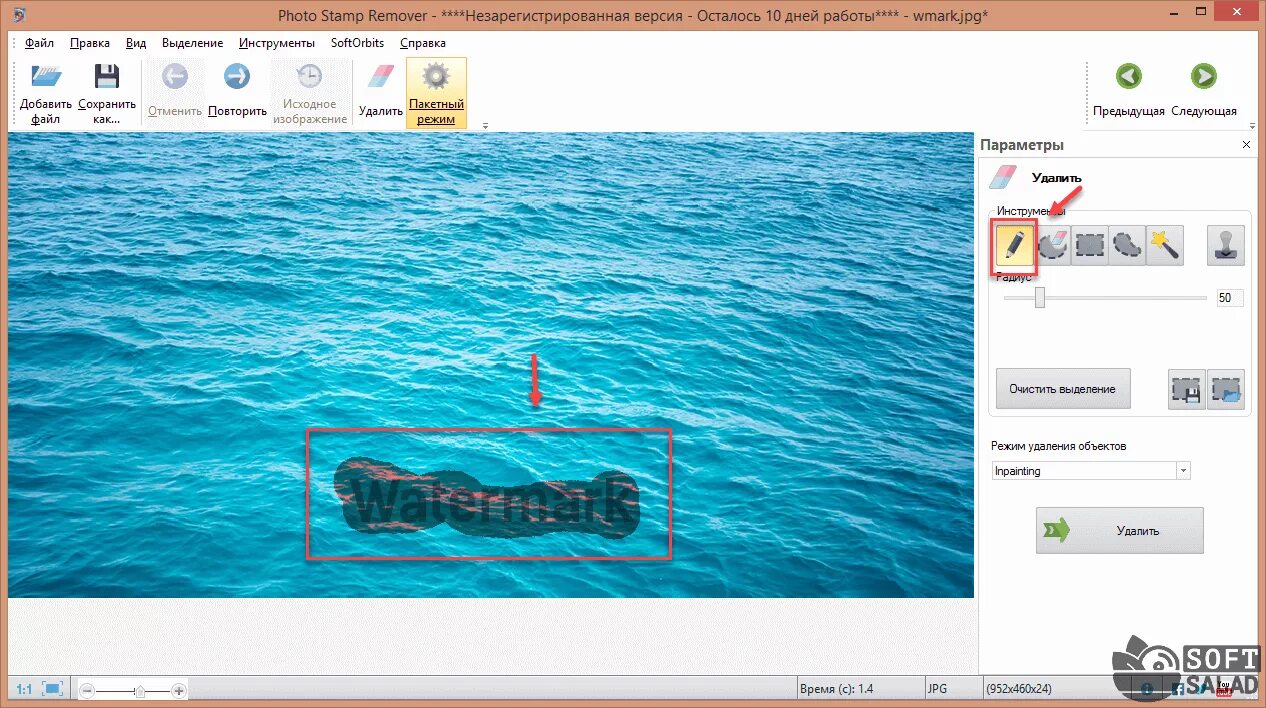This screenshot has height=708, width=1266.
Task: Zoom in with plus button
Action: tap(179, 690)
